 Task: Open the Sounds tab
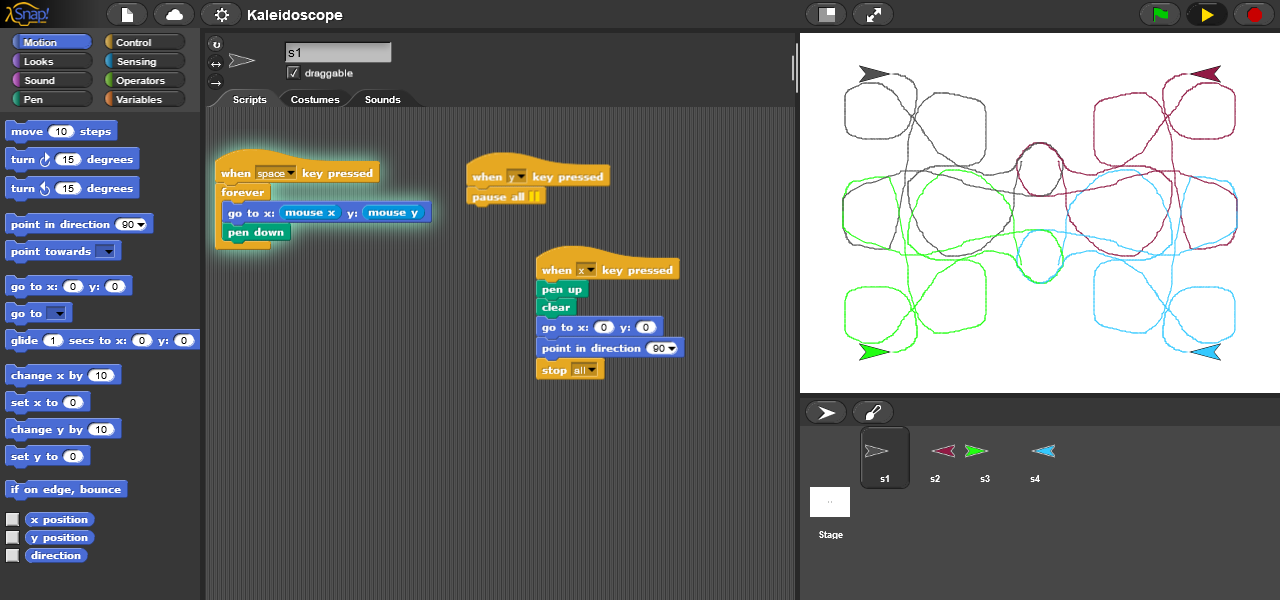click(382, 100)
